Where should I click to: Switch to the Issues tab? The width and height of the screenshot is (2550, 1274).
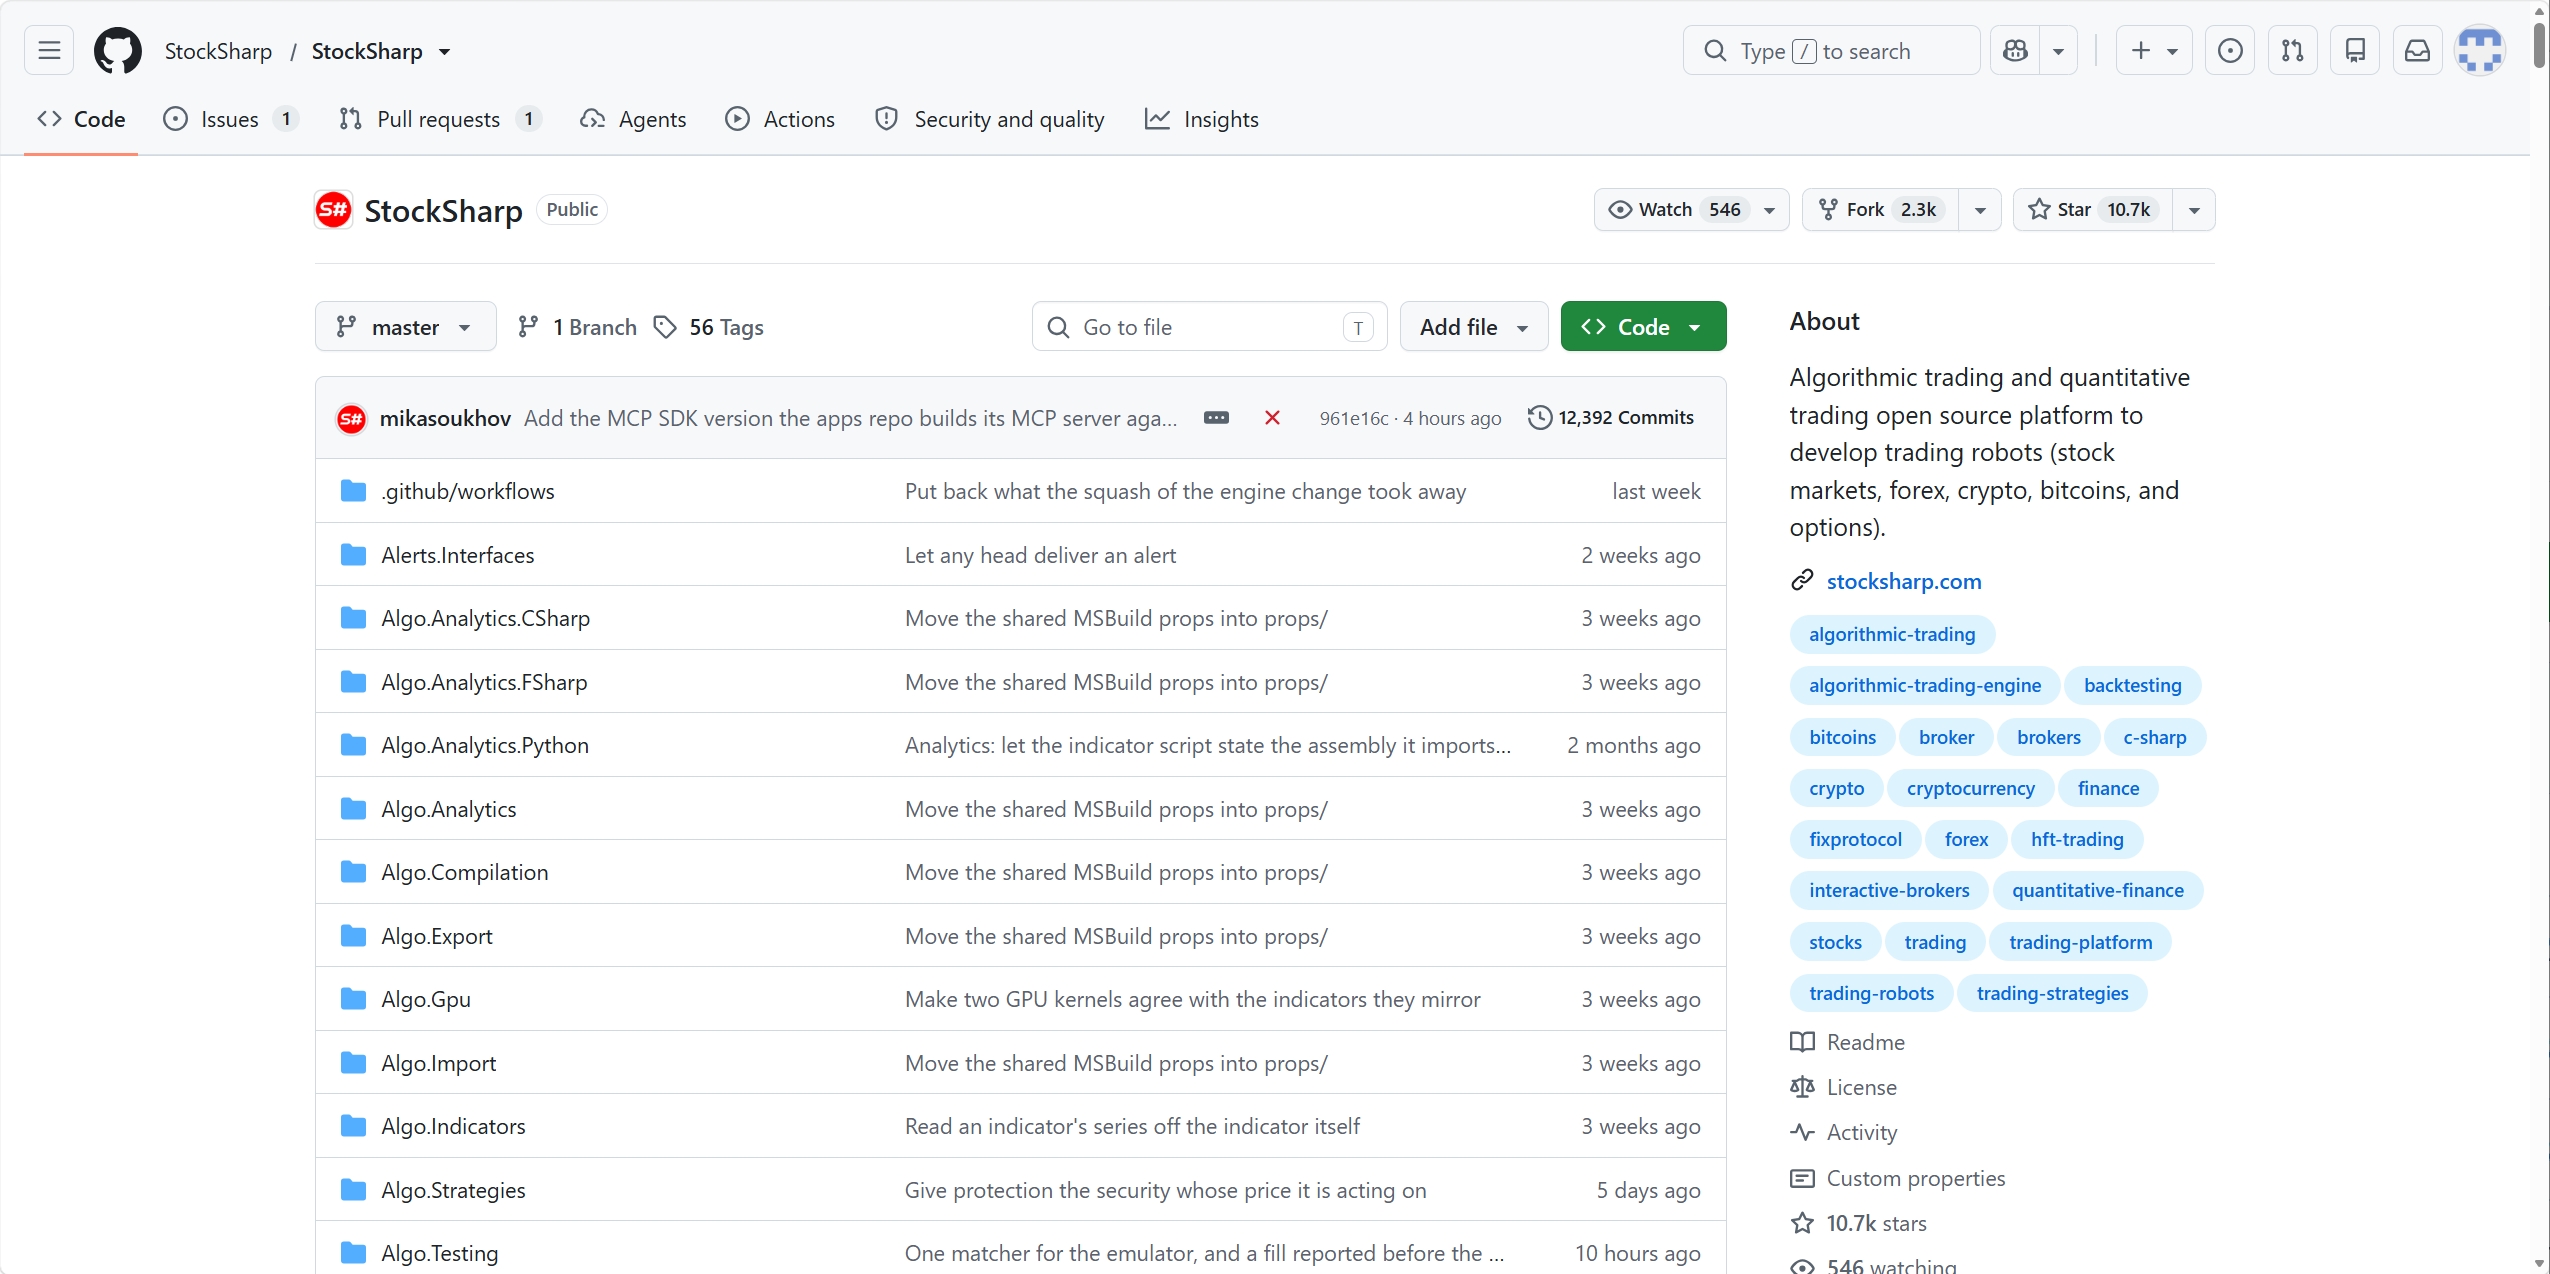(231, 119)
